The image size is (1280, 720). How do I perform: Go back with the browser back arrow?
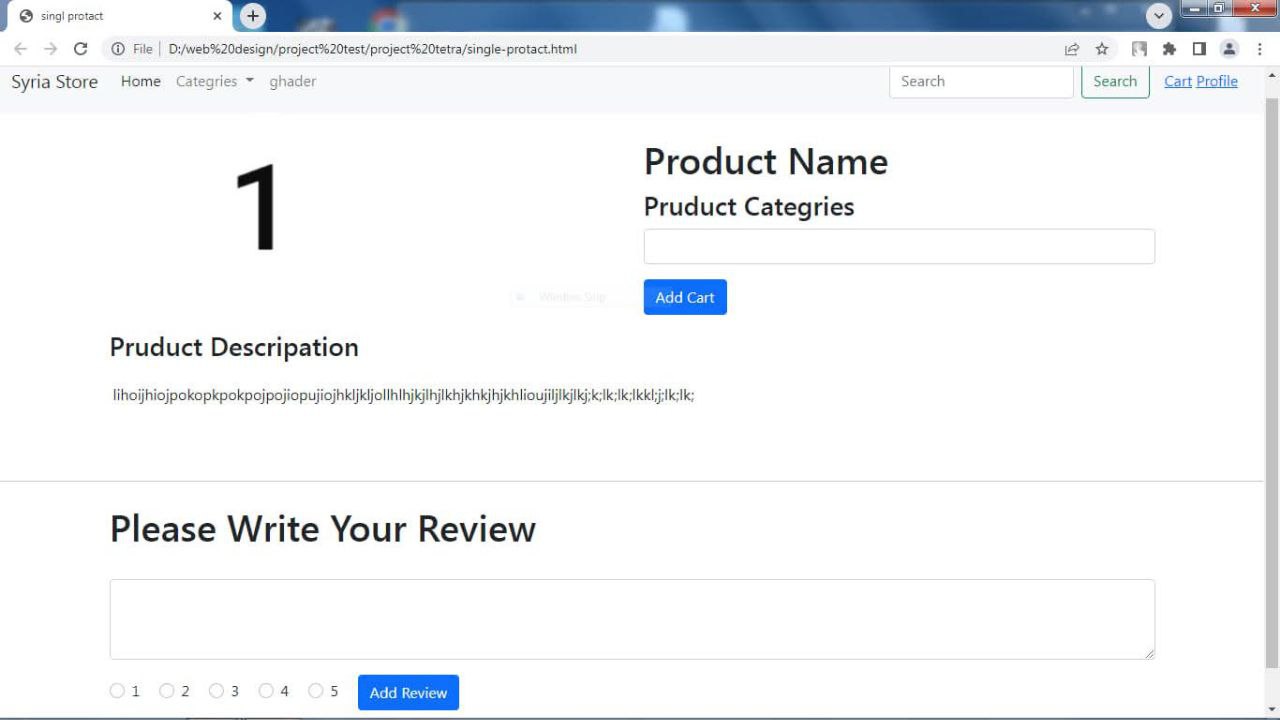click(20, 49)
